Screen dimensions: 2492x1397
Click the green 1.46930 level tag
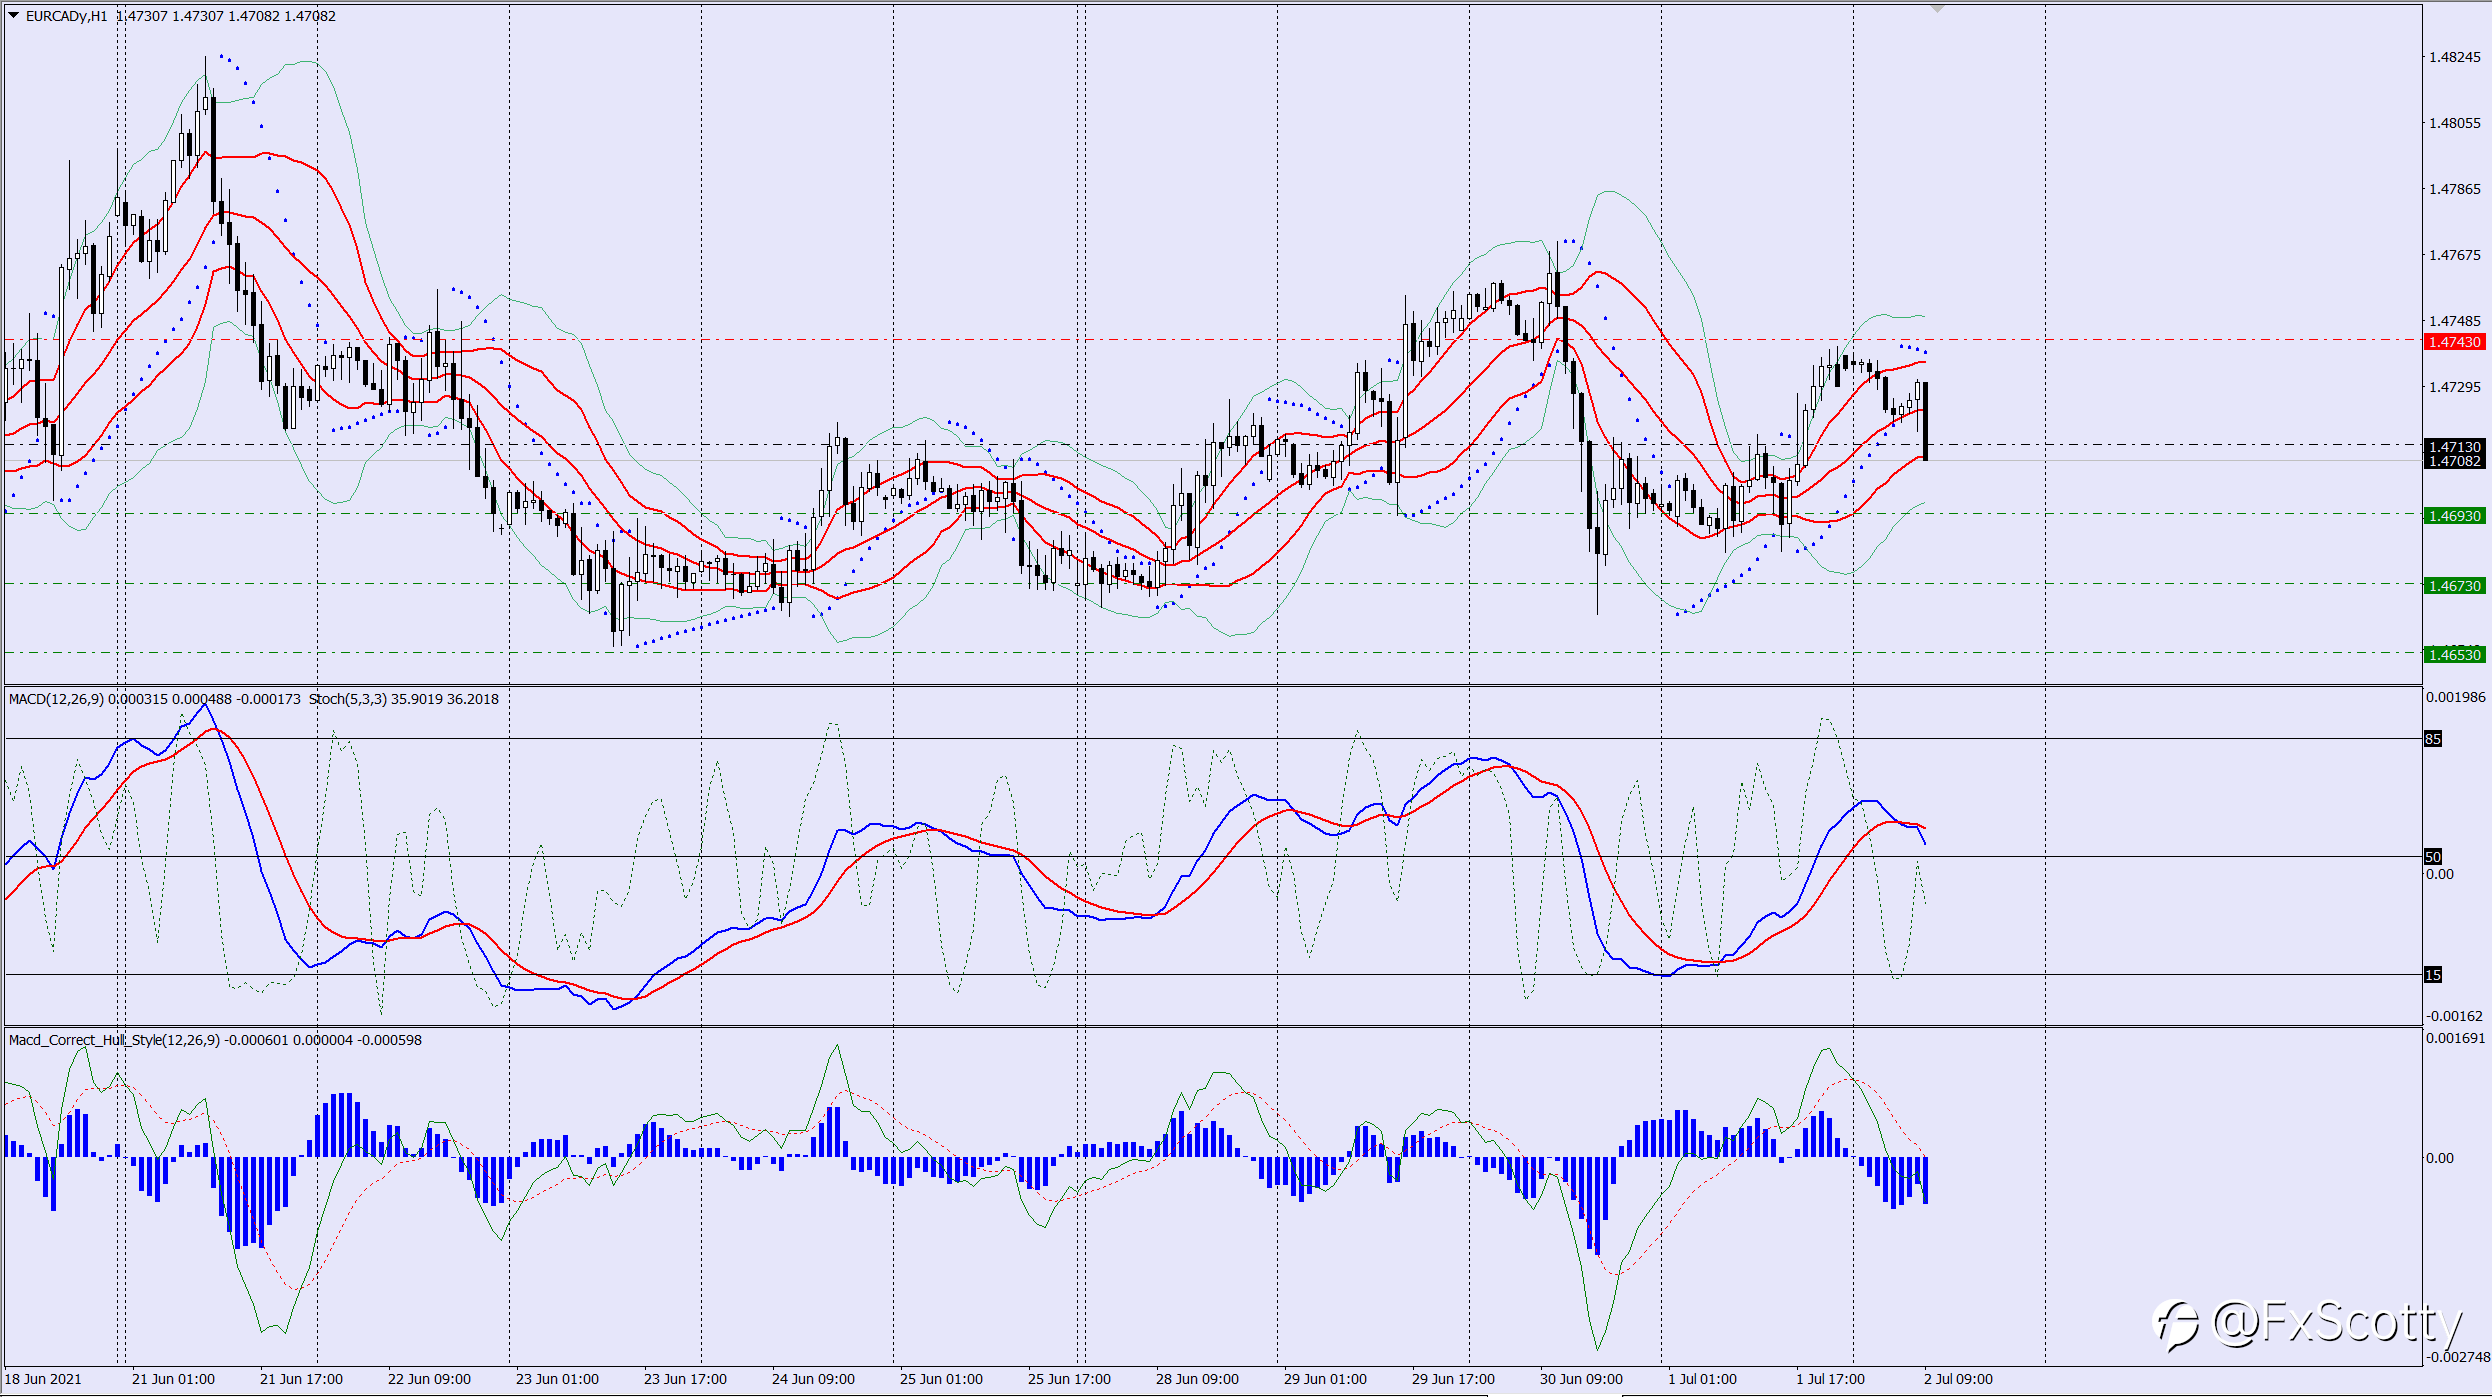[2455, 516]
